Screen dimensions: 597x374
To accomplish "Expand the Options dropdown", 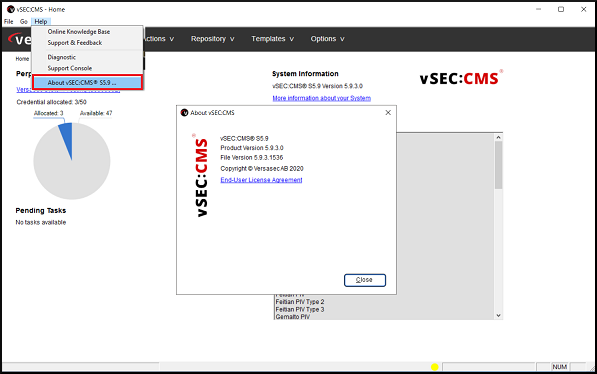I will point(327,39).
